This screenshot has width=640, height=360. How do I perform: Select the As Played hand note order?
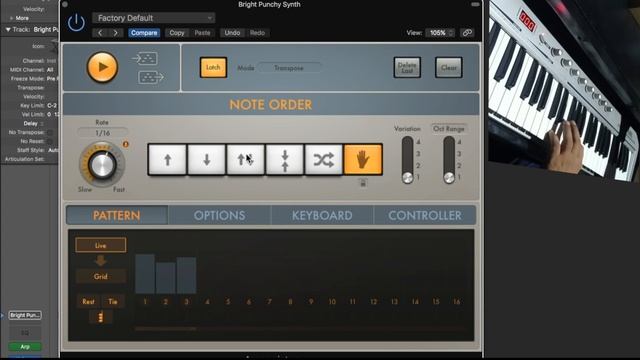[x=363, y=160]
